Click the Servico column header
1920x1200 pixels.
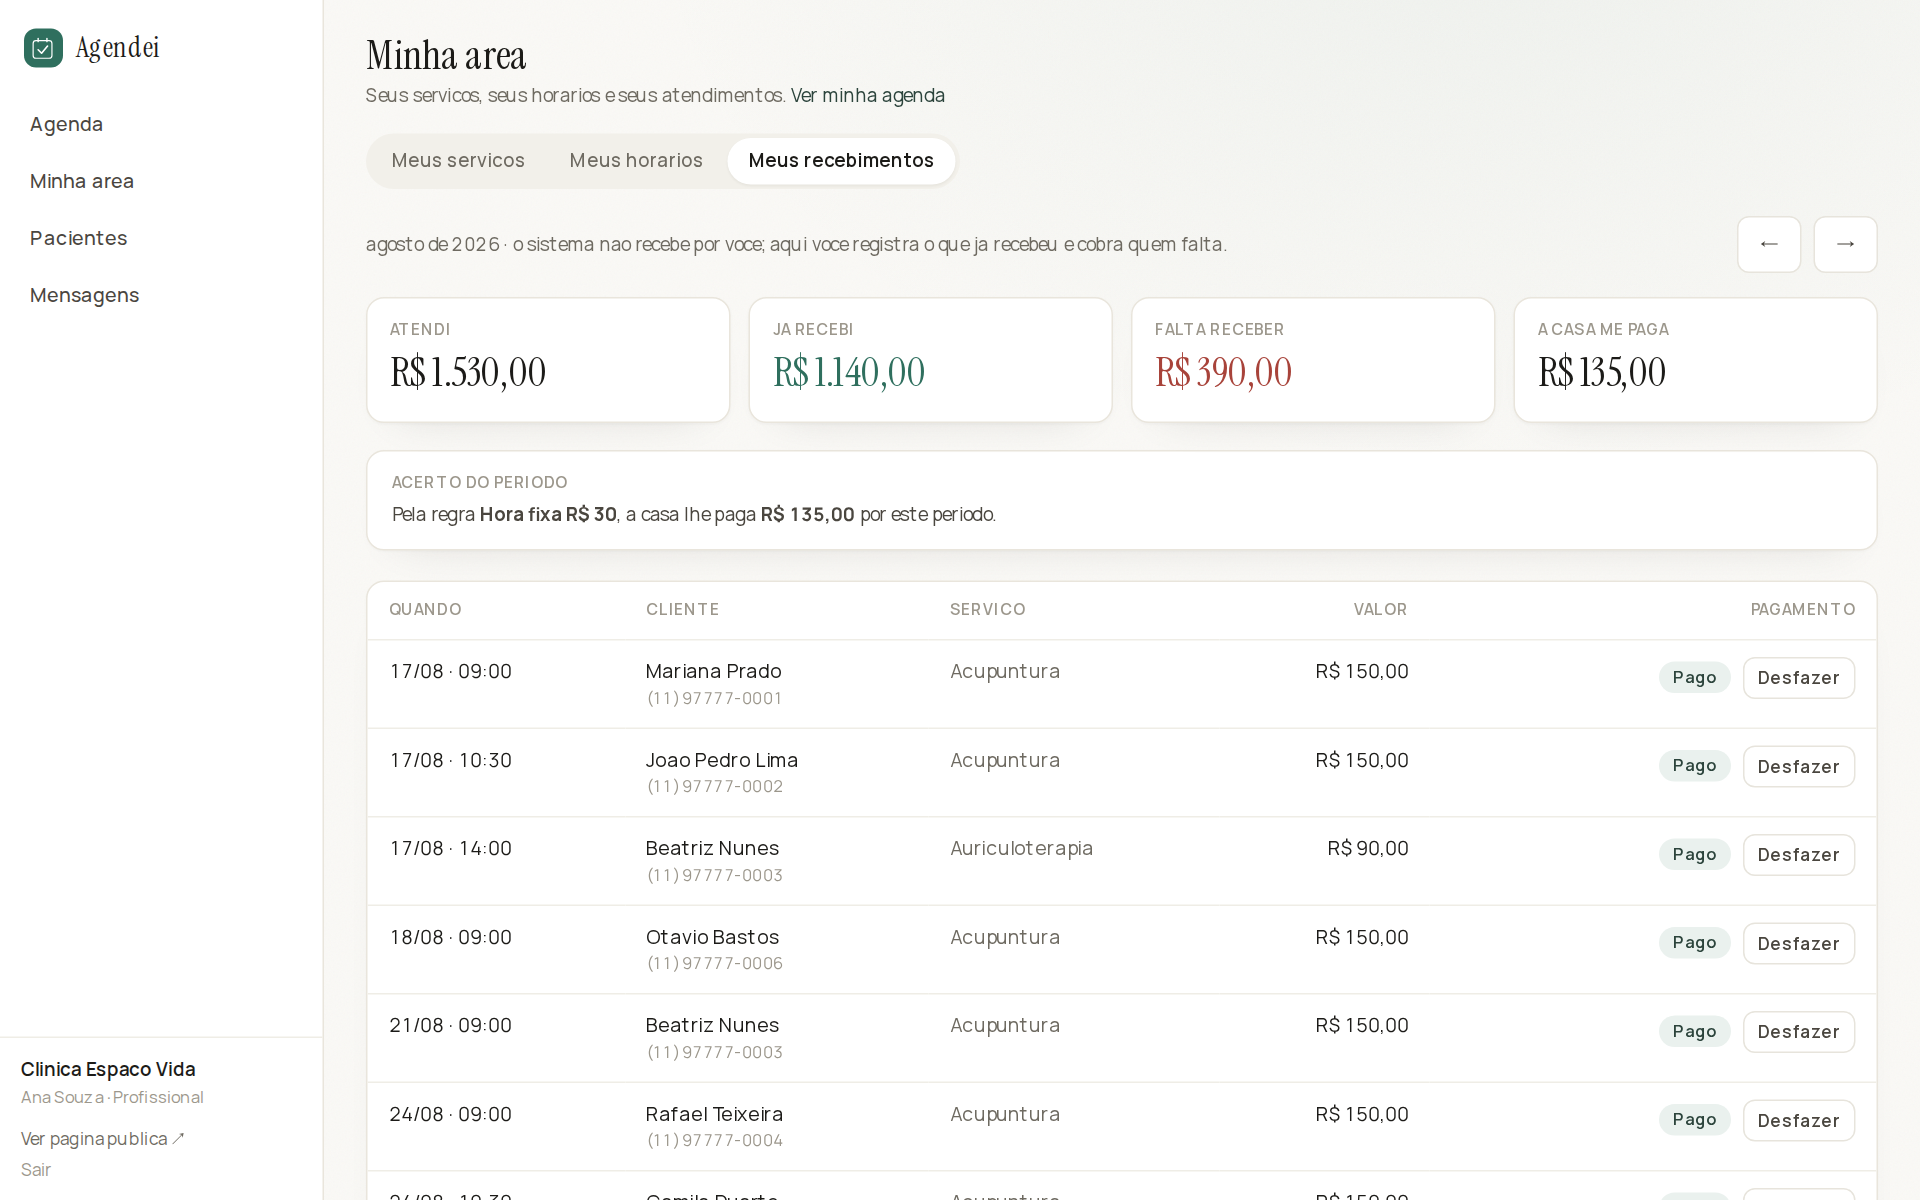987,609
